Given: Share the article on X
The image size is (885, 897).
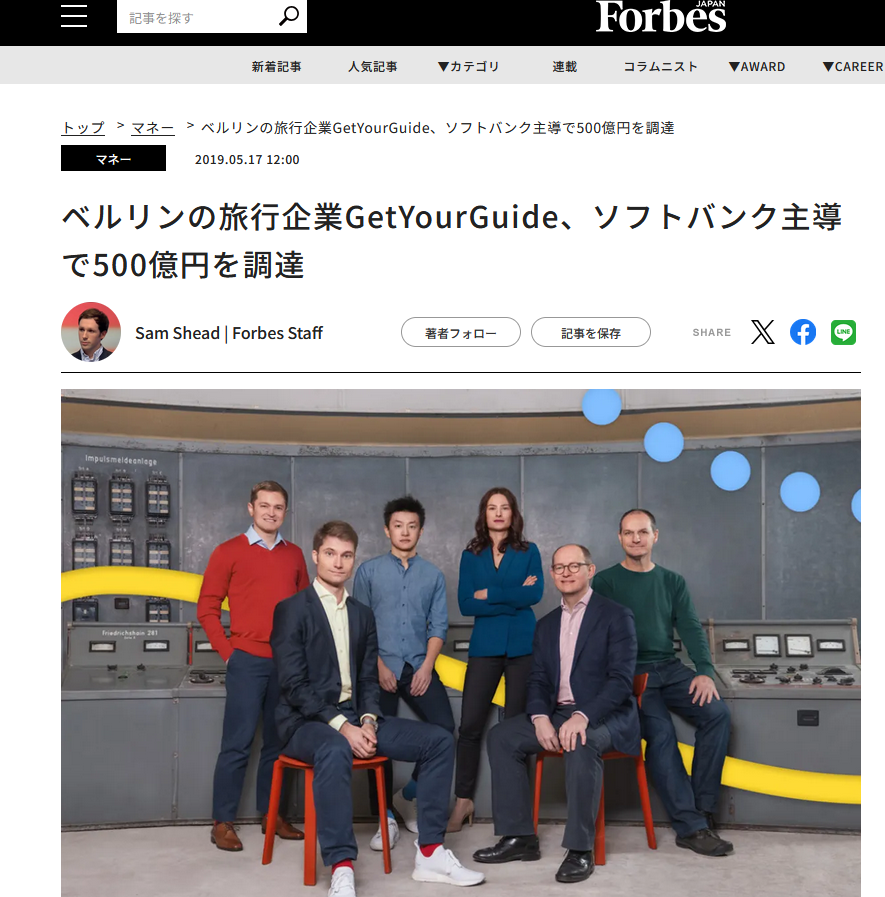Looking at the screenshot, I should [x=763, y=332].
